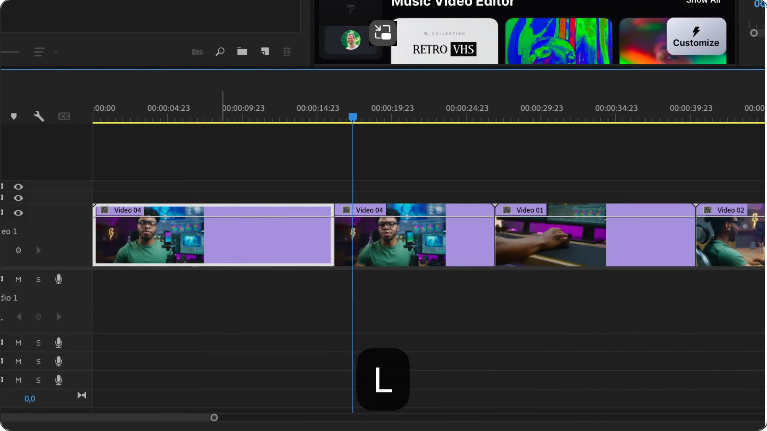This screenshot has height=431, width=767.
Task: Add a marker with the marker icon
Action: pyautogui.click(x=14, y=116)
